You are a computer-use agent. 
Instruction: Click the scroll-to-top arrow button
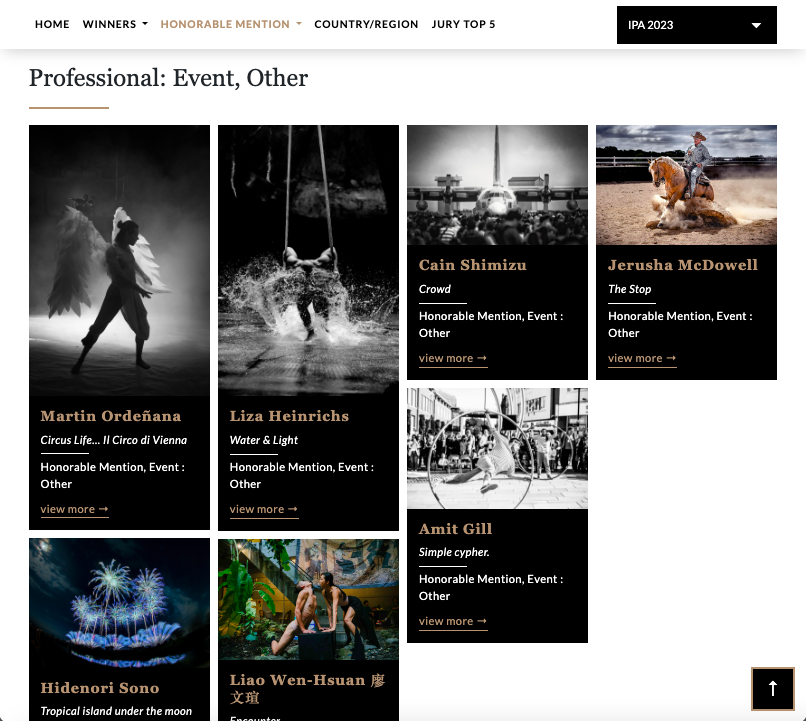pyautogui.click(x=772, y=688)
